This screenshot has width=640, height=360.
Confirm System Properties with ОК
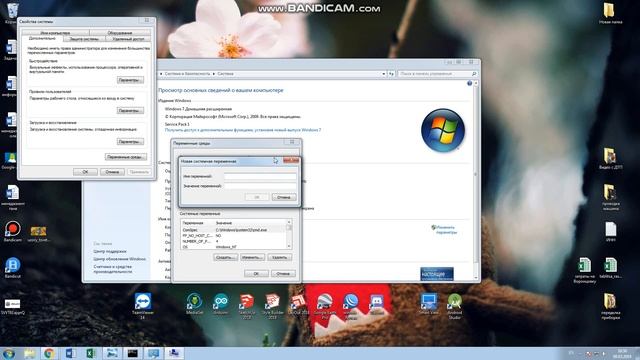coord(85,172)
